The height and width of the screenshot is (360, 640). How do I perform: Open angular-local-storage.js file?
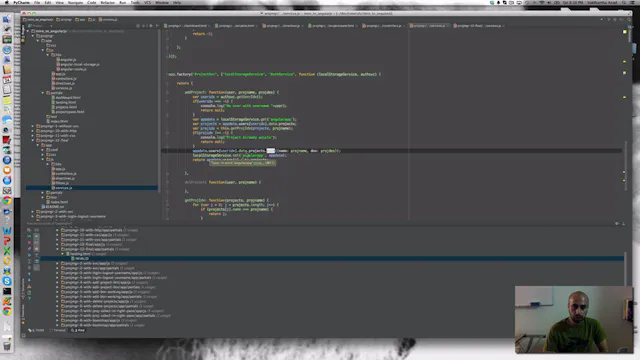click(x=78, y=64)
